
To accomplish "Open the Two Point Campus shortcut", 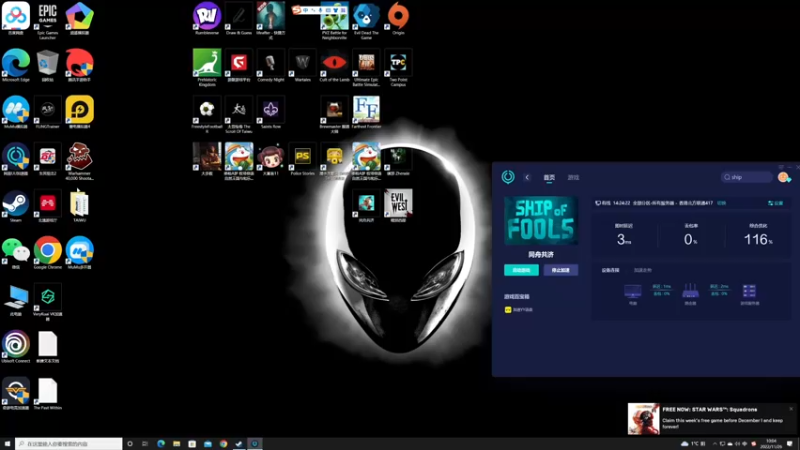I will pyautogui.click(x=398, y=68).
